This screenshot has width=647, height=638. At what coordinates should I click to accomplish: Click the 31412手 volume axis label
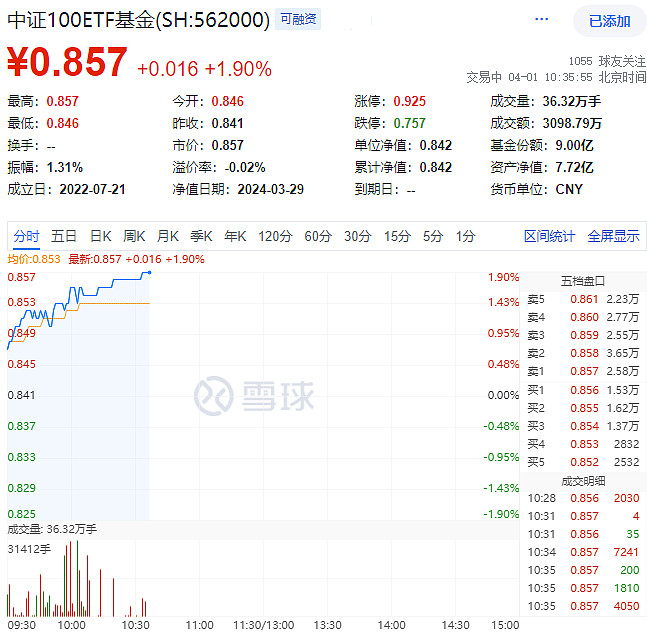pos(29,549)
